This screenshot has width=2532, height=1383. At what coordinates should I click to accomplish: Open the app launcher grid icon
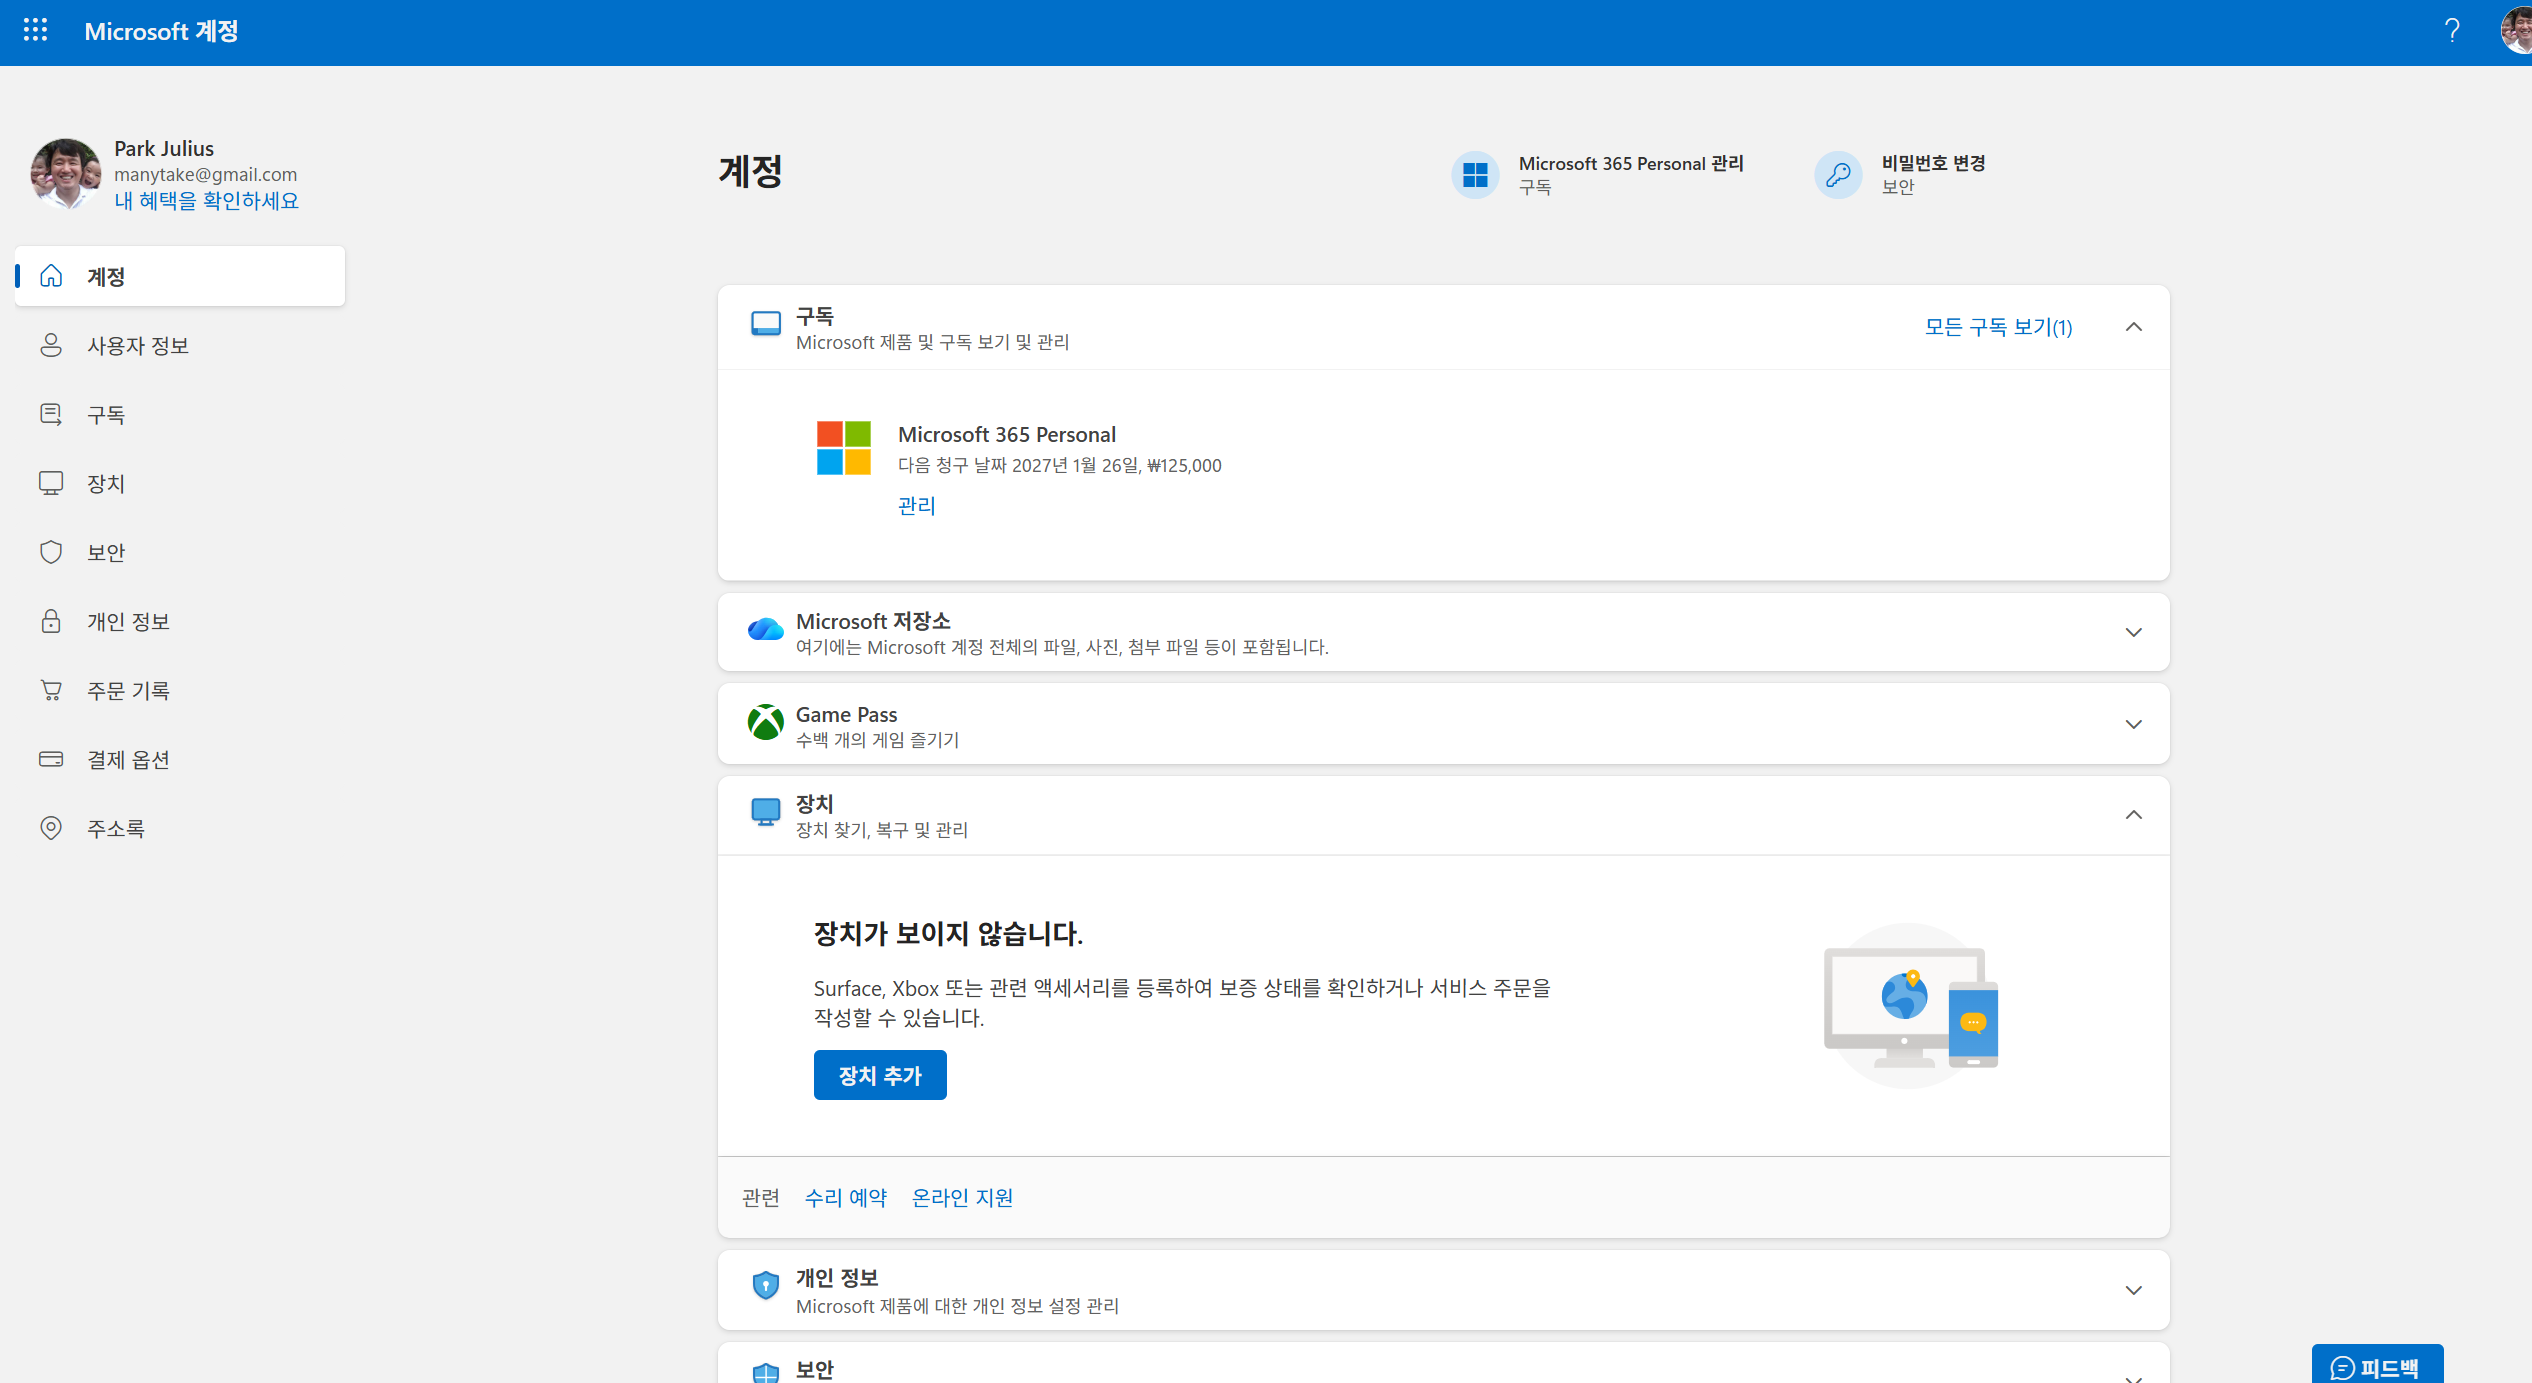(35, 30)
